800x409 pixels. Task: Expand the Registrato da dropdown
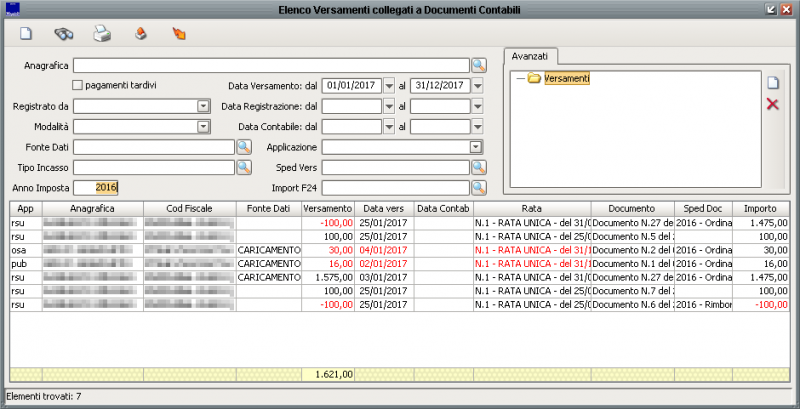point(203,106)
